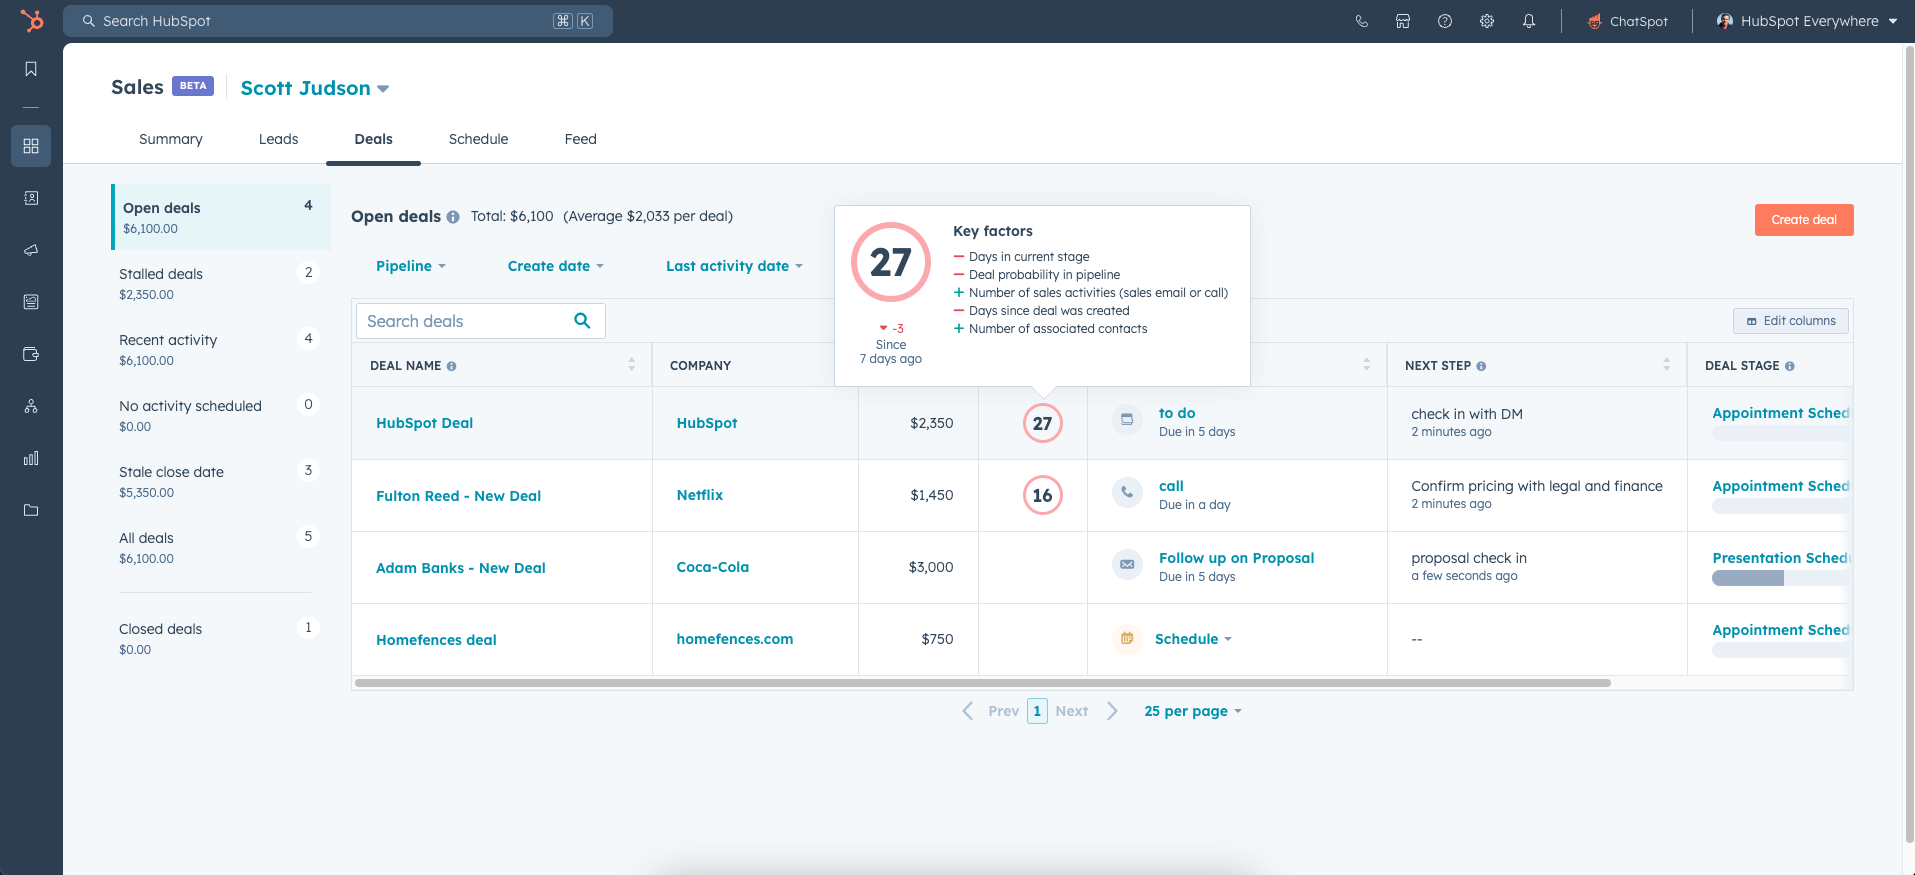
Task: Select the Recent activity filter
Action: pos(220,349)
